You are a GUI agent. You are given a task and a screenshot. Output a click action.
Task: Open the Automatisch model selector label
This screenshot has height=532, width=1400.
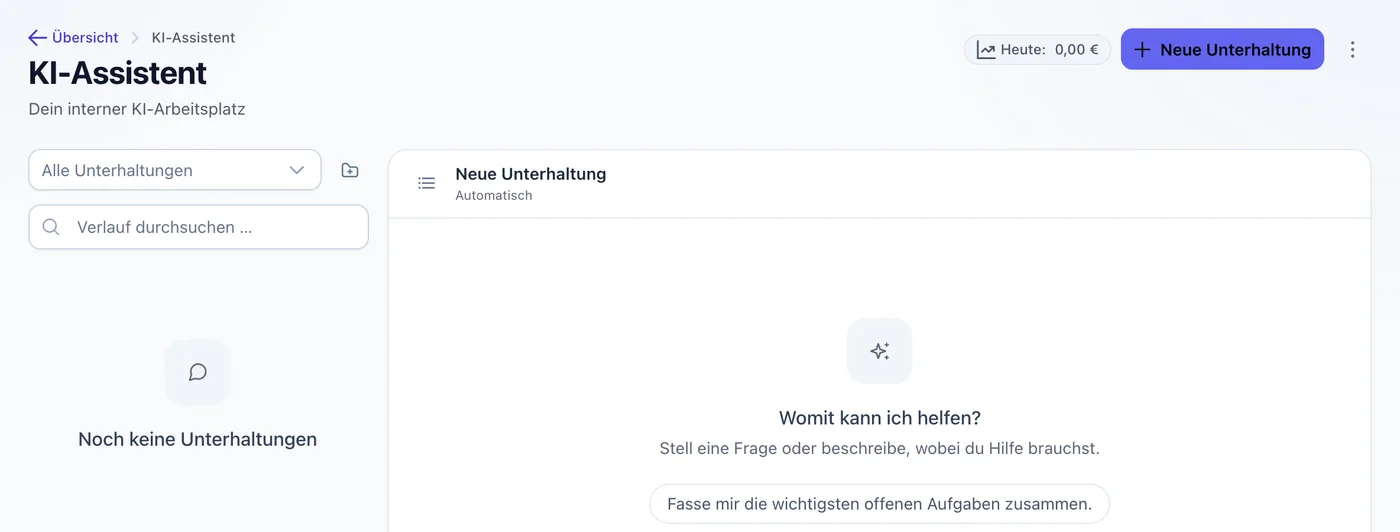(x=494, y=196)
